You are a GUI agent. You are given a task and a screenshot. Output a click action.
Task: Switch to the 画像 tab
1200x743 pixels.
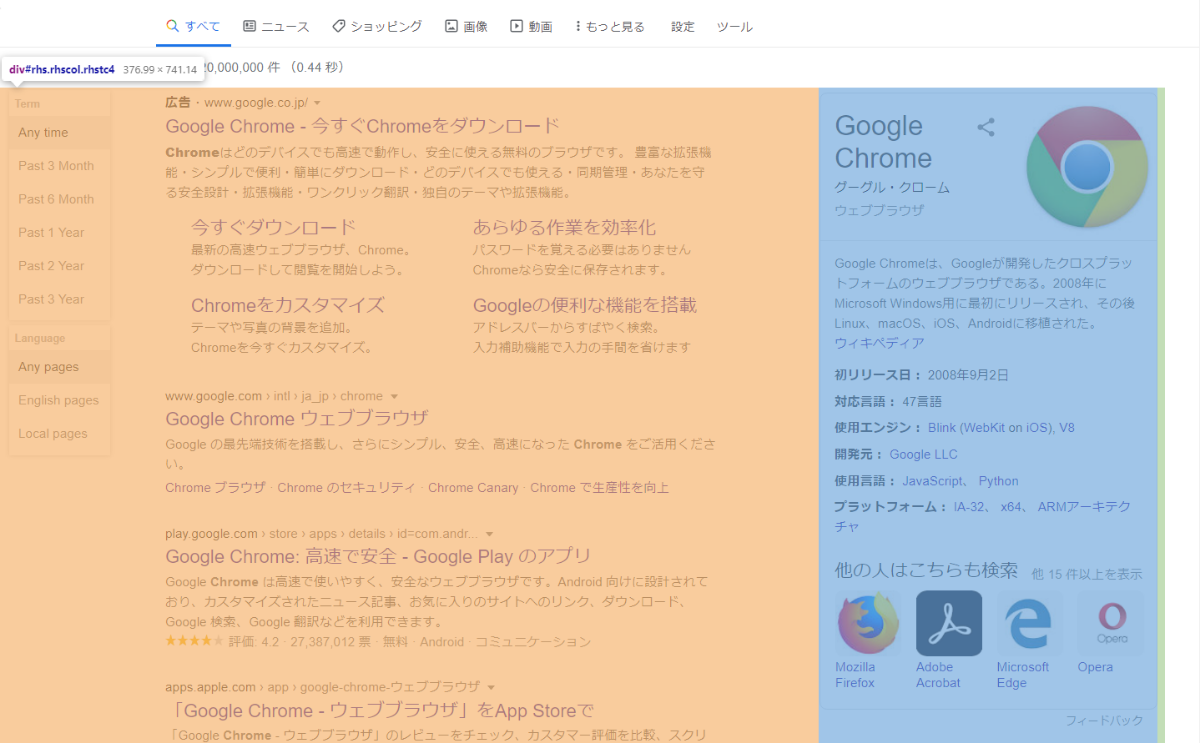coord(466,27)
